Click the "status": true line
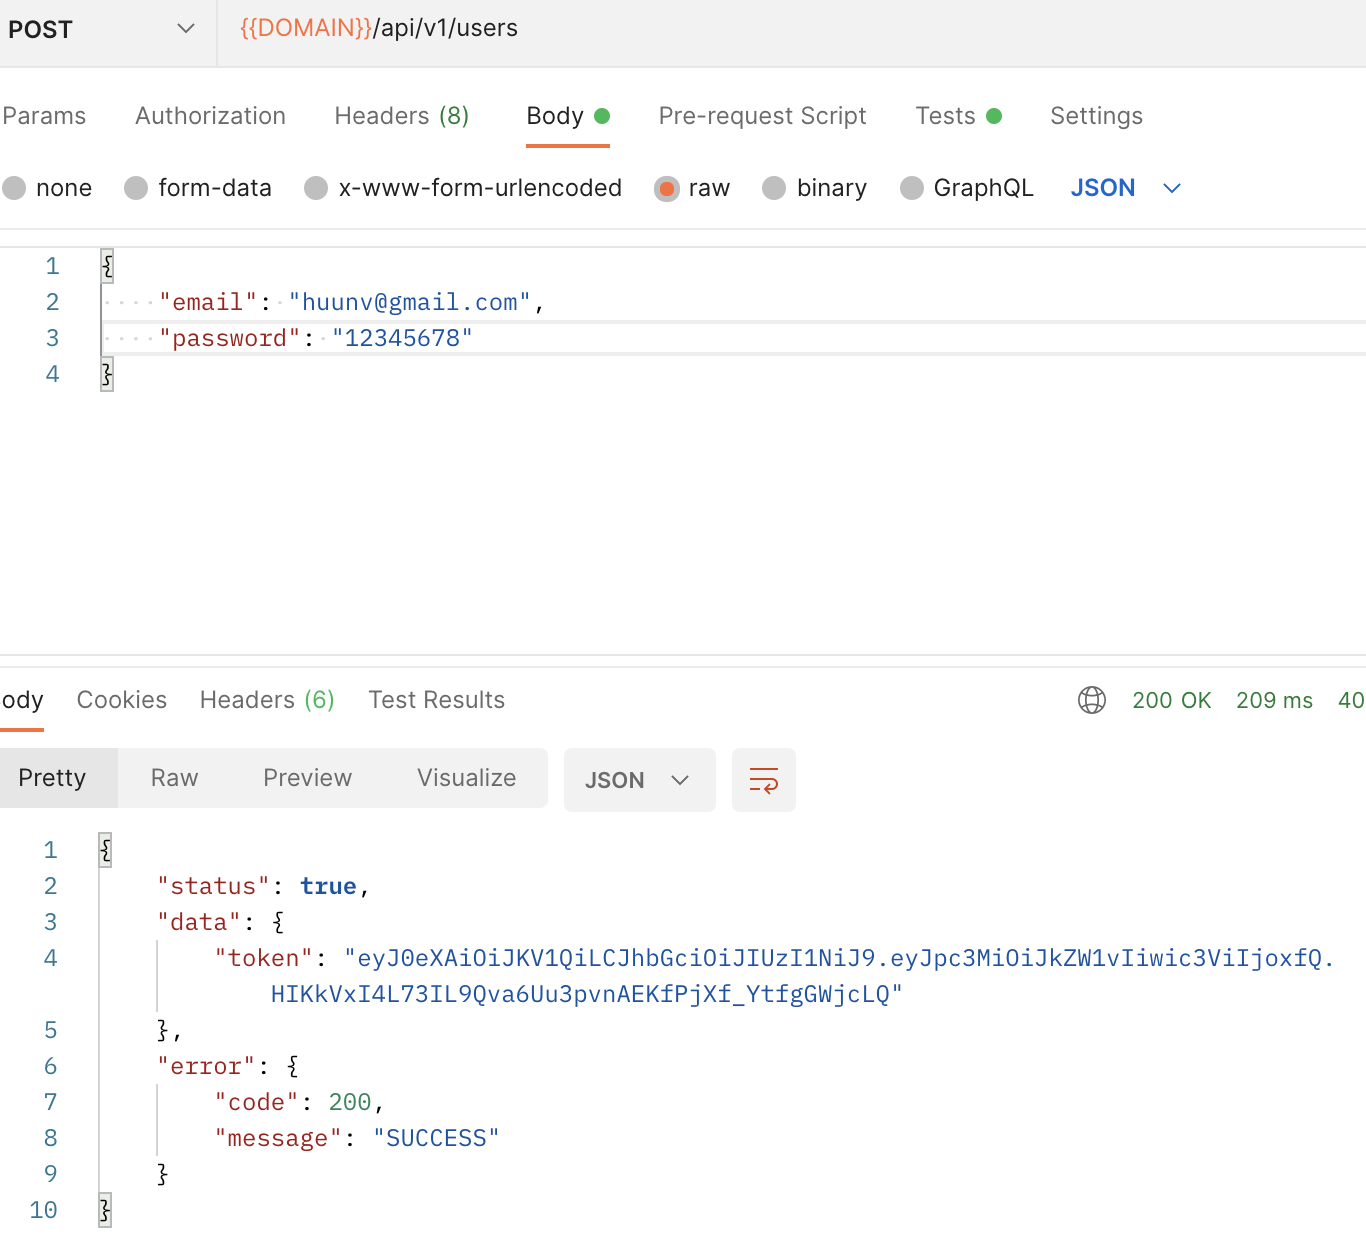 pyautogui.click(x=263, y=886)
